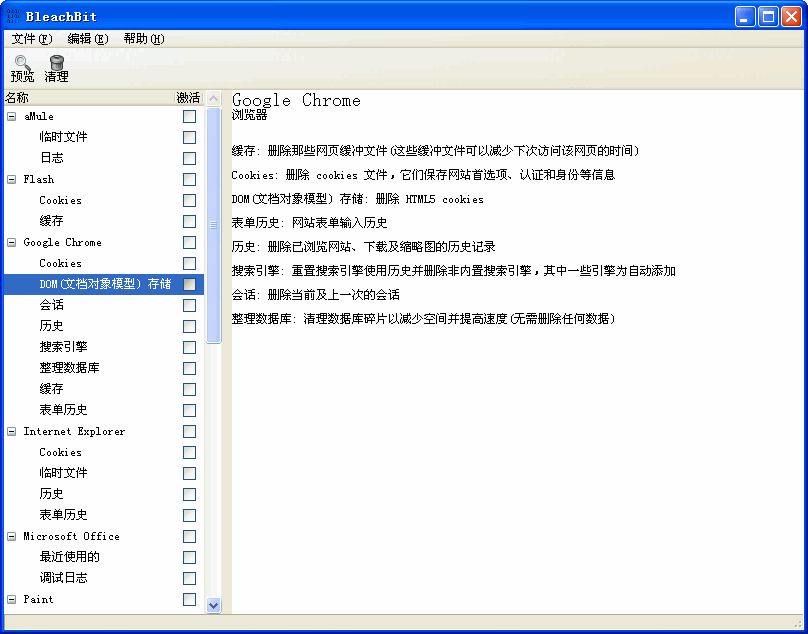Click the 清理 (Clean) toolbar icon
Screen dimensions: 808x634
click(56, 66)
